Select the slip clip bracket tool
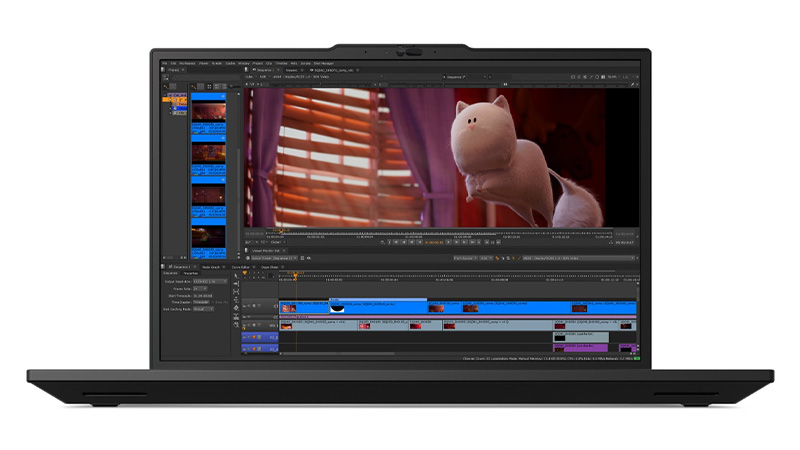 pyautogui.click(x=236, y=291)
